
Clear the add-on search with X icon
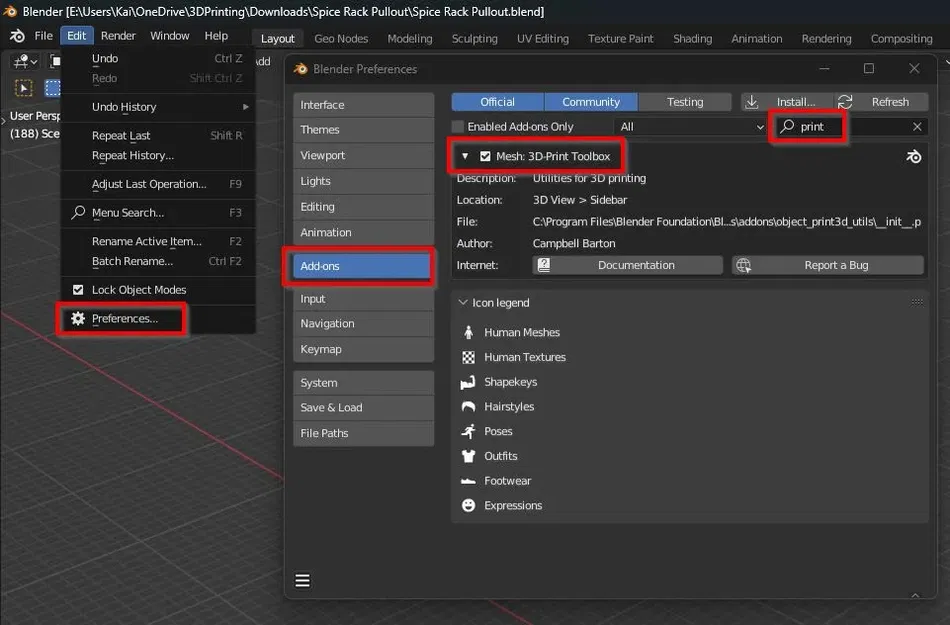(917, 127)
